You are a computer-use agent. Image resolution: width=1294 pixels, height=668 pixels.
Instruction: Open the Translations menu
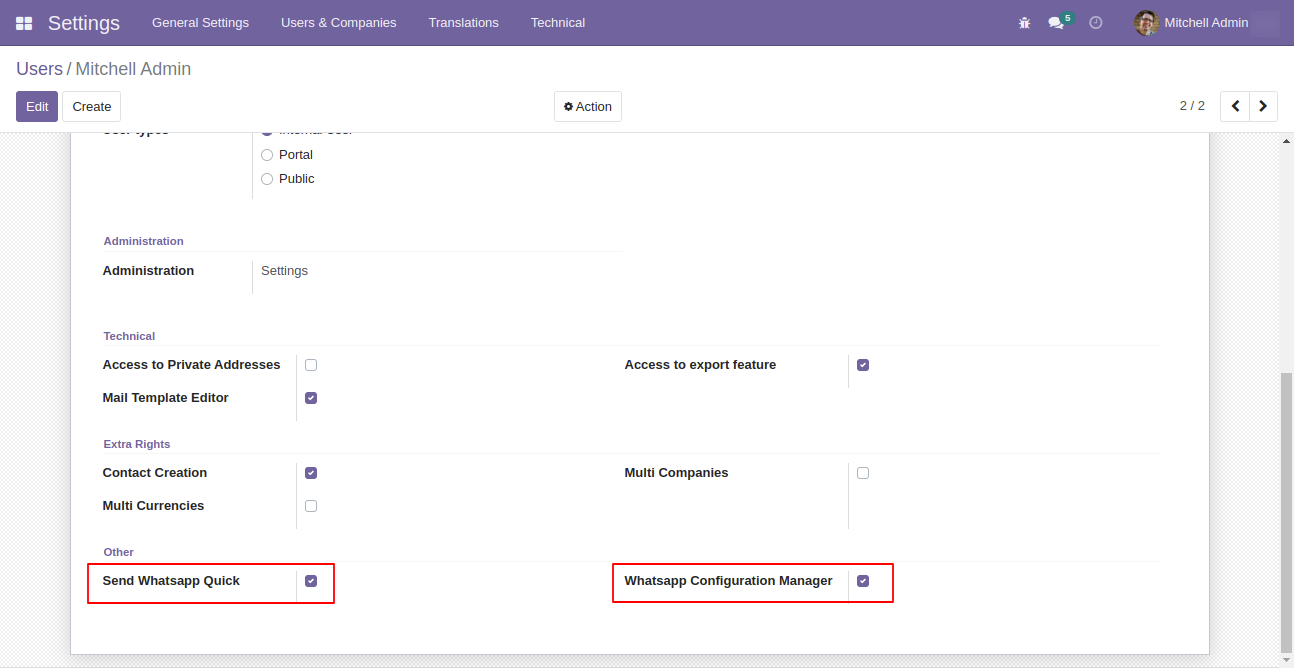click(x=463, y=23)
